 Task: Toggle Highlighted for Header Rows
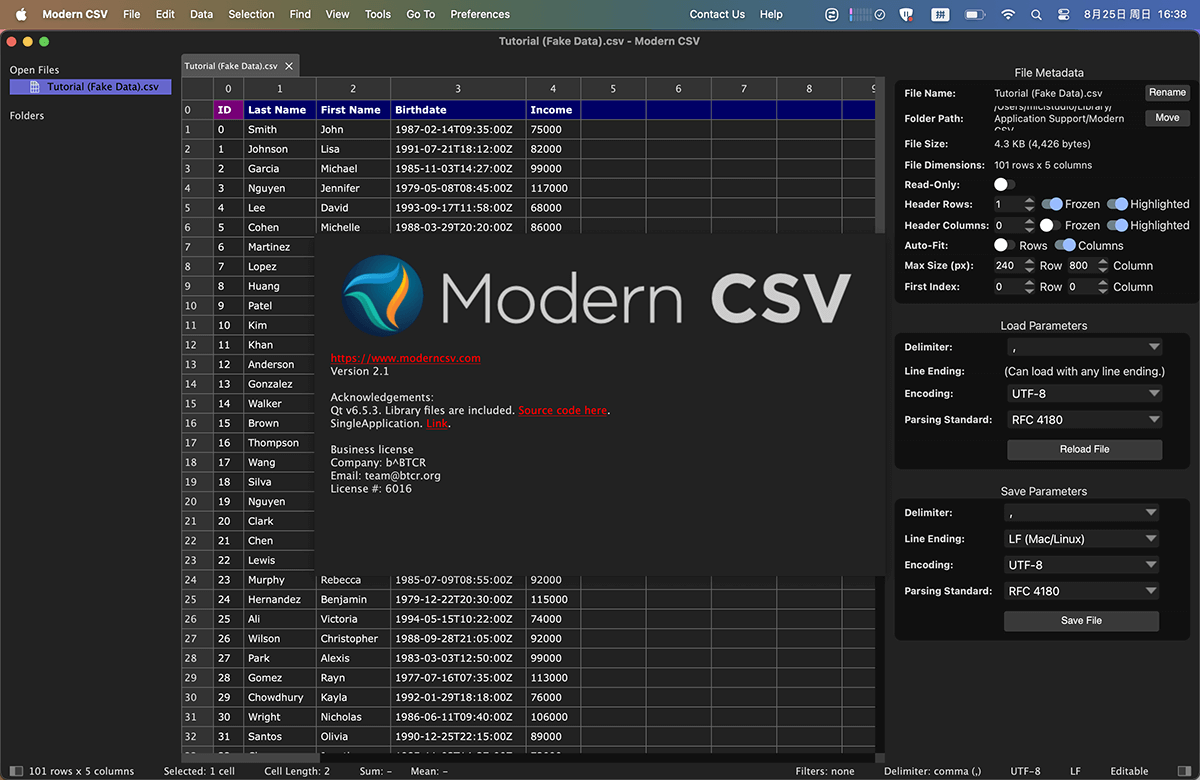(1117, 204)
